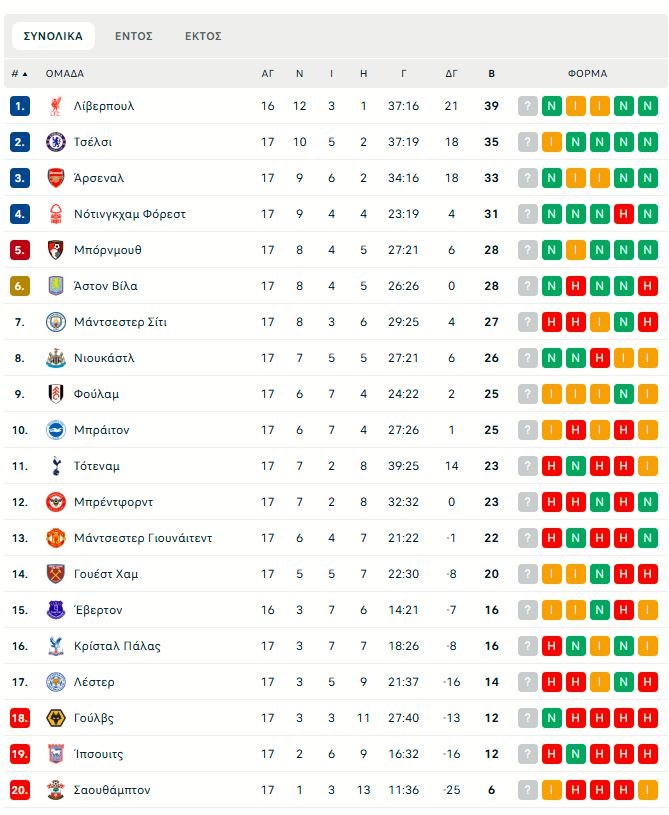Image resolution: width=669 pixels, height=815 pixels.
Task: Click the Southampton crest icon
Action: click(55, 790)
